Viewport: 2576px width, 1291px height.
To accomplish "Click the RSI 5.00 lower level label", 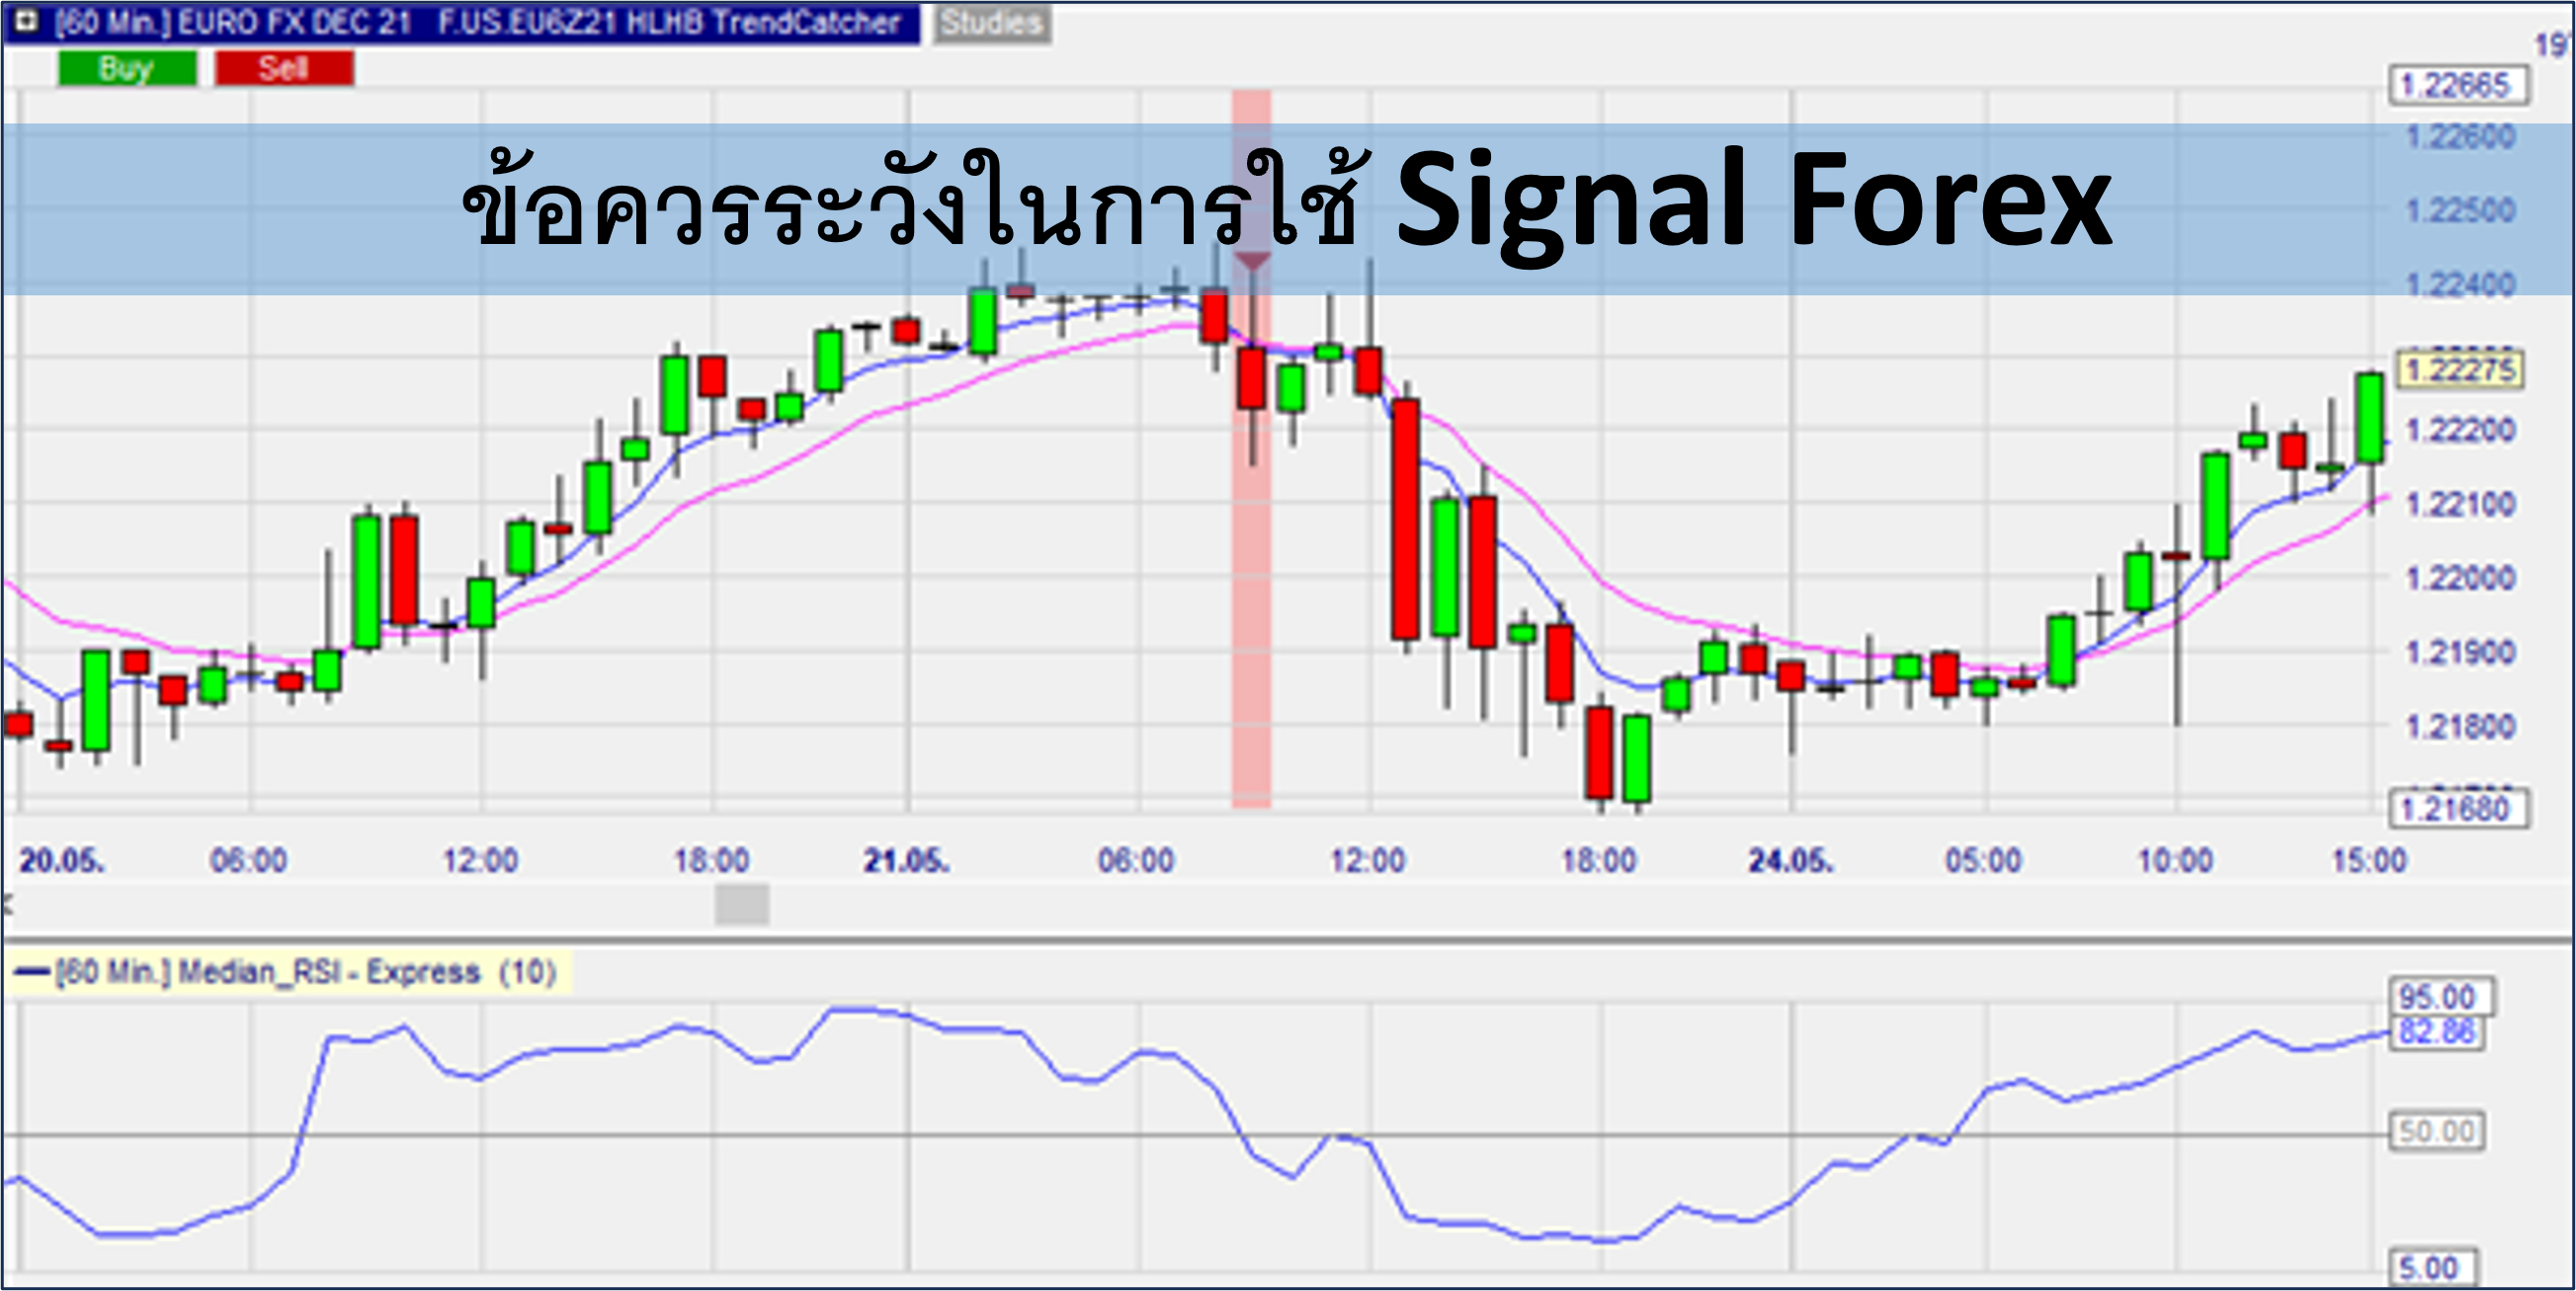I will (x=2432, y=1268).
